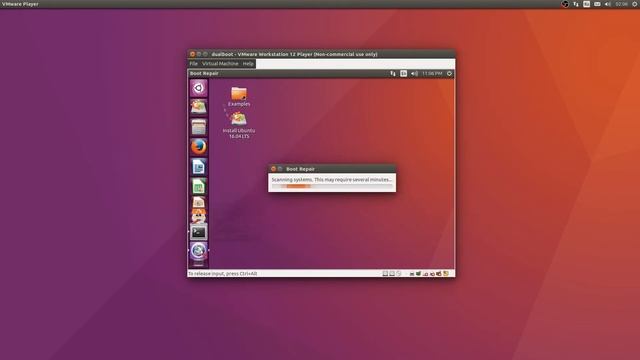Image resolution: width=640 pixels, height=360 pixels.
Task: Open the Files manager in guest launcher
Action: (199, 127)
